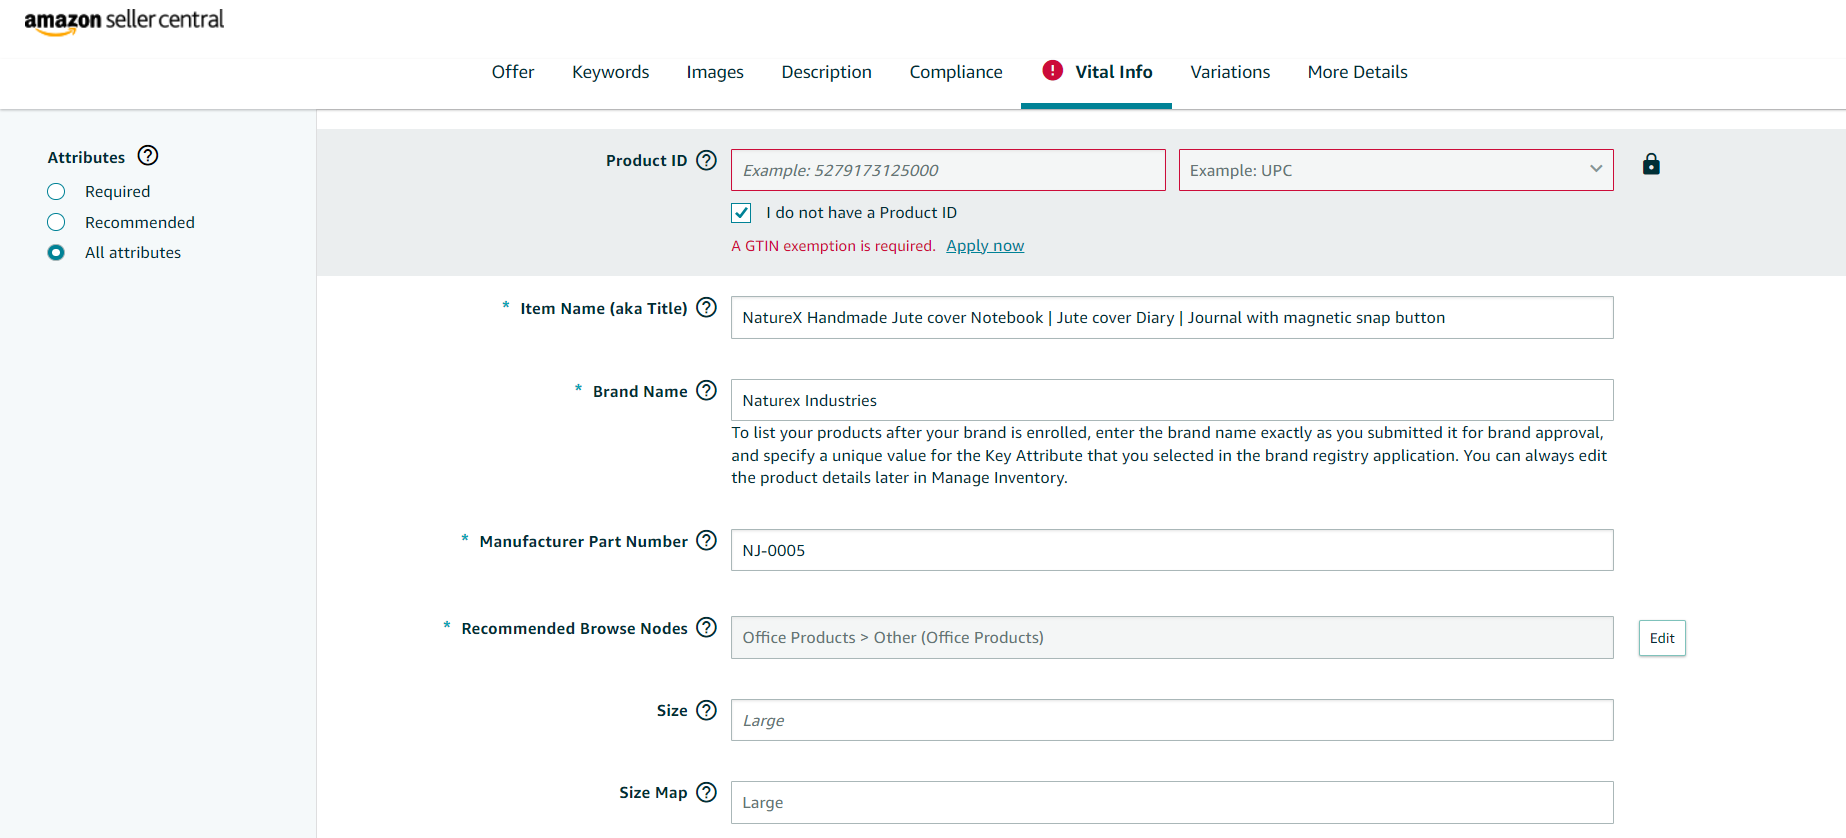Switch to the Keywords tab

(610, 72)
